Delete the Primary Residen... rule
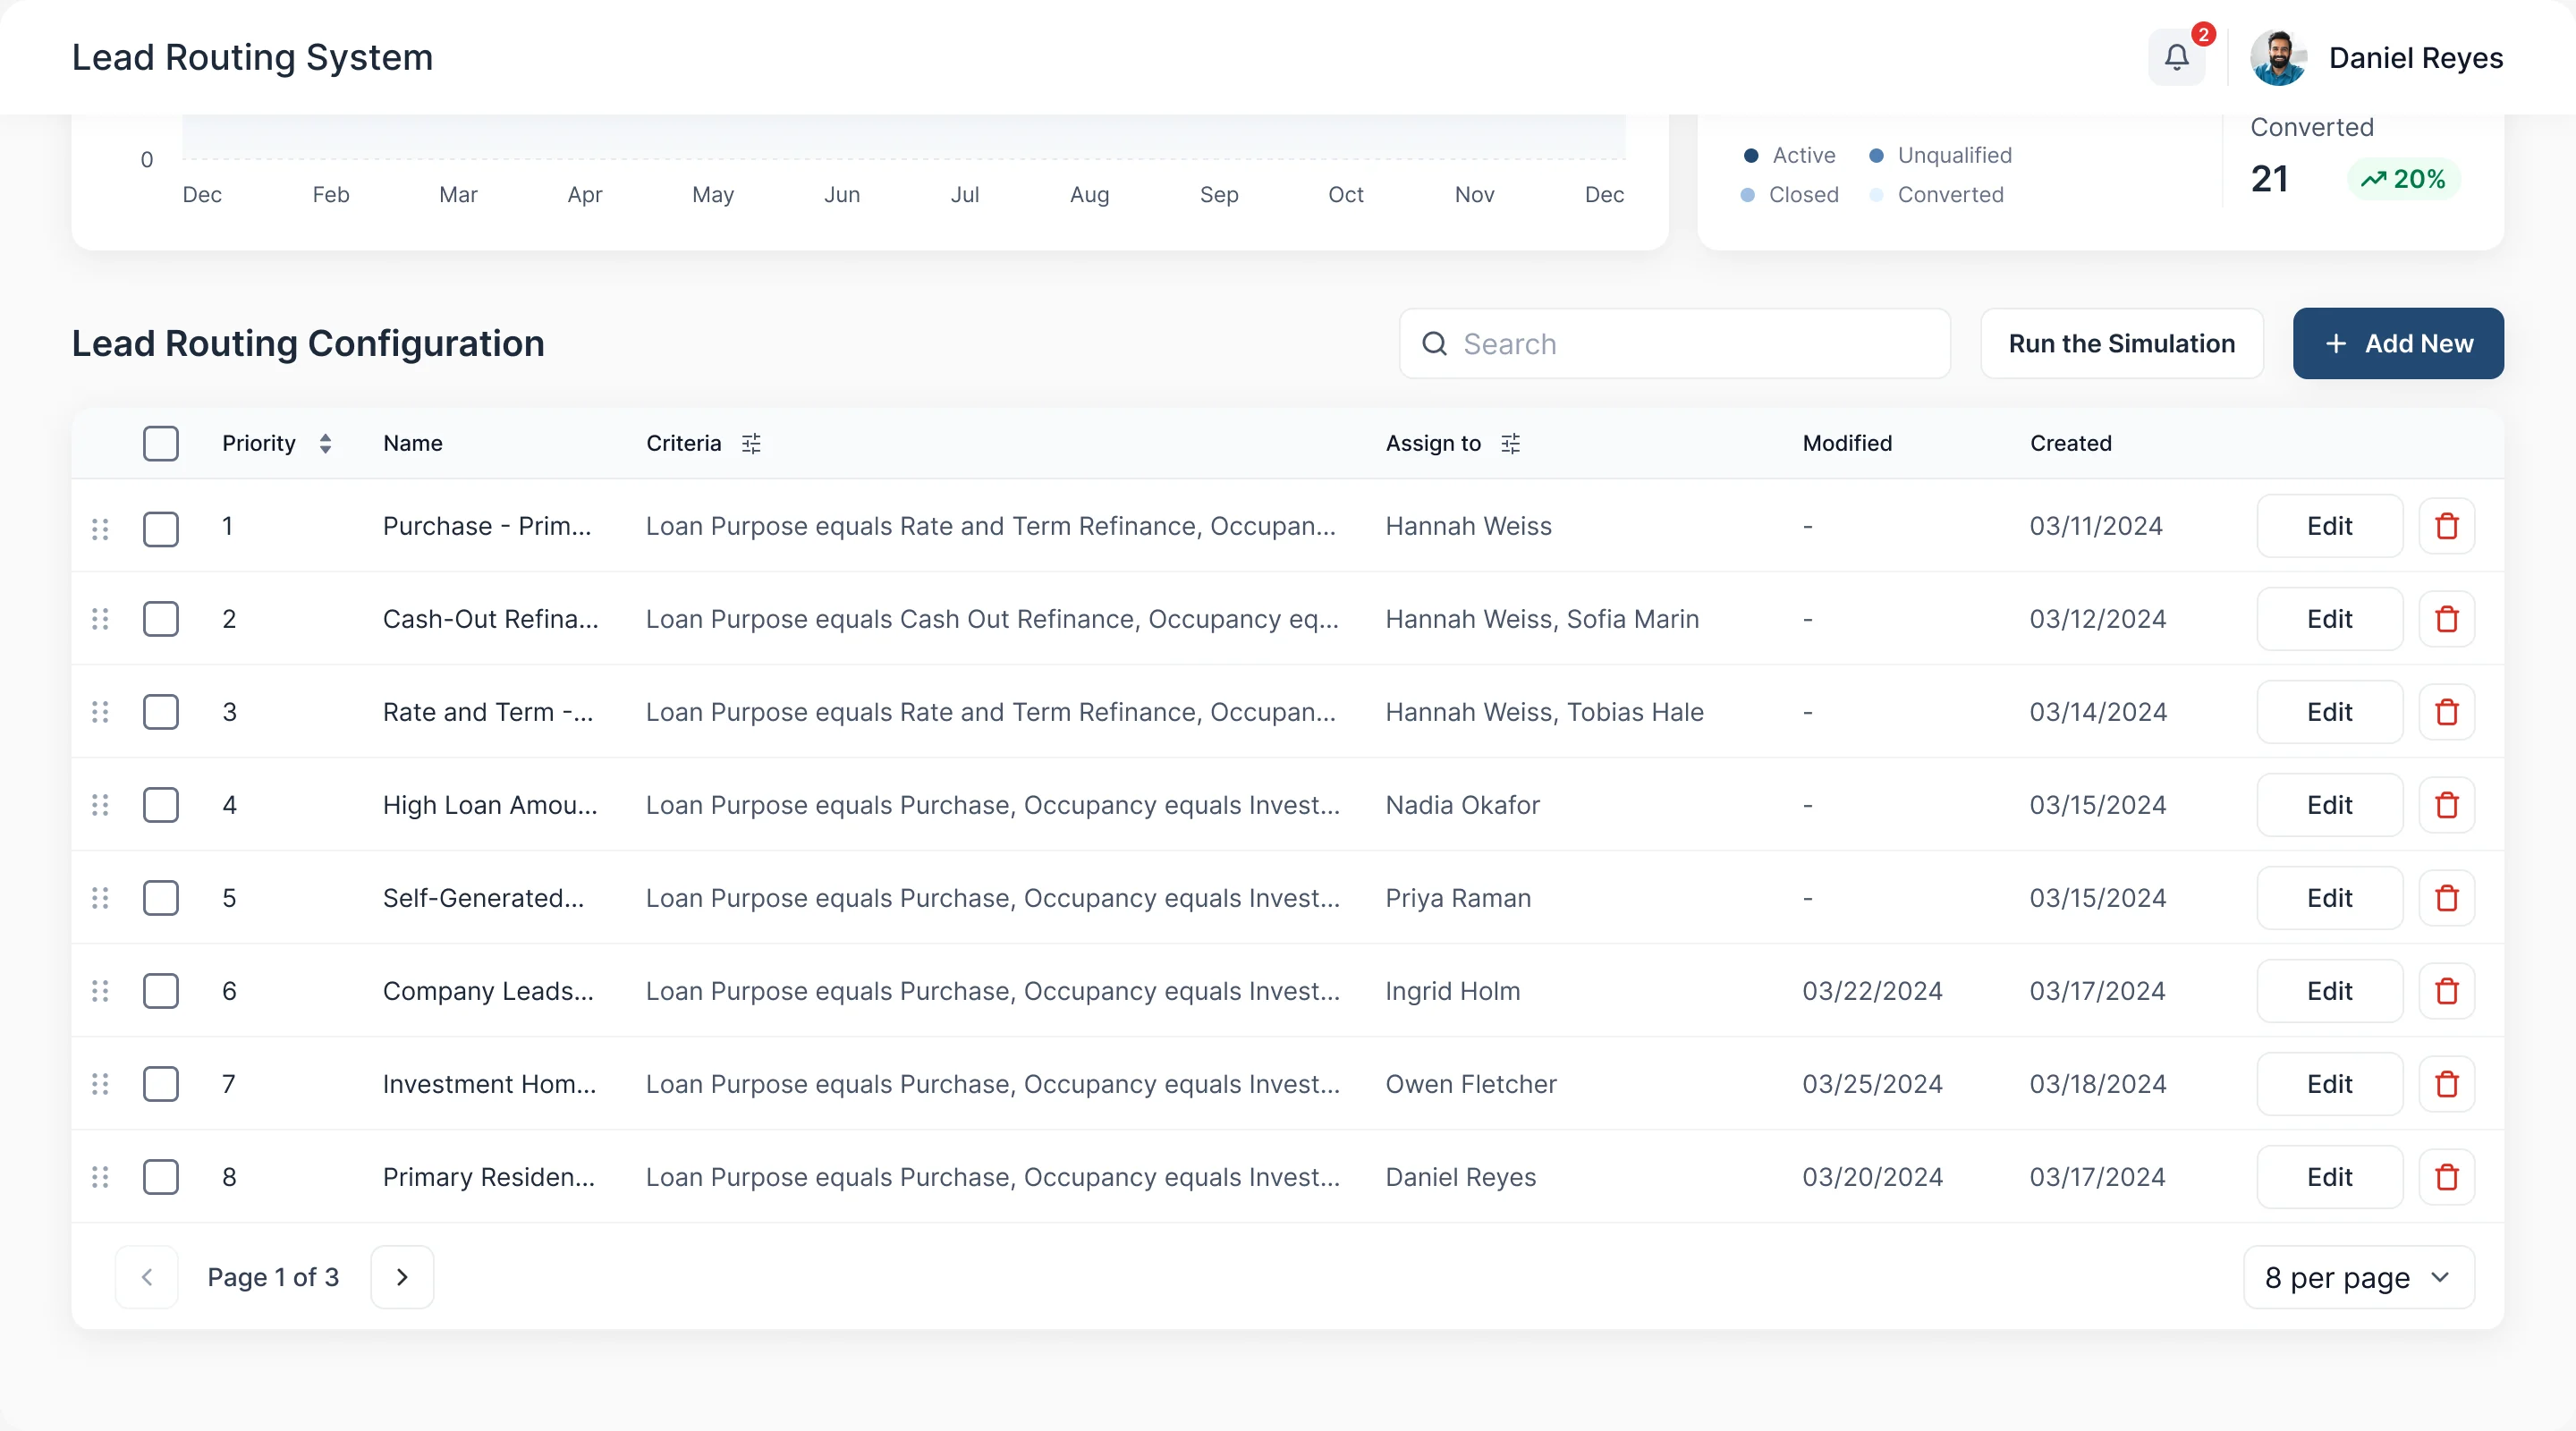 pos(2446,1177)
